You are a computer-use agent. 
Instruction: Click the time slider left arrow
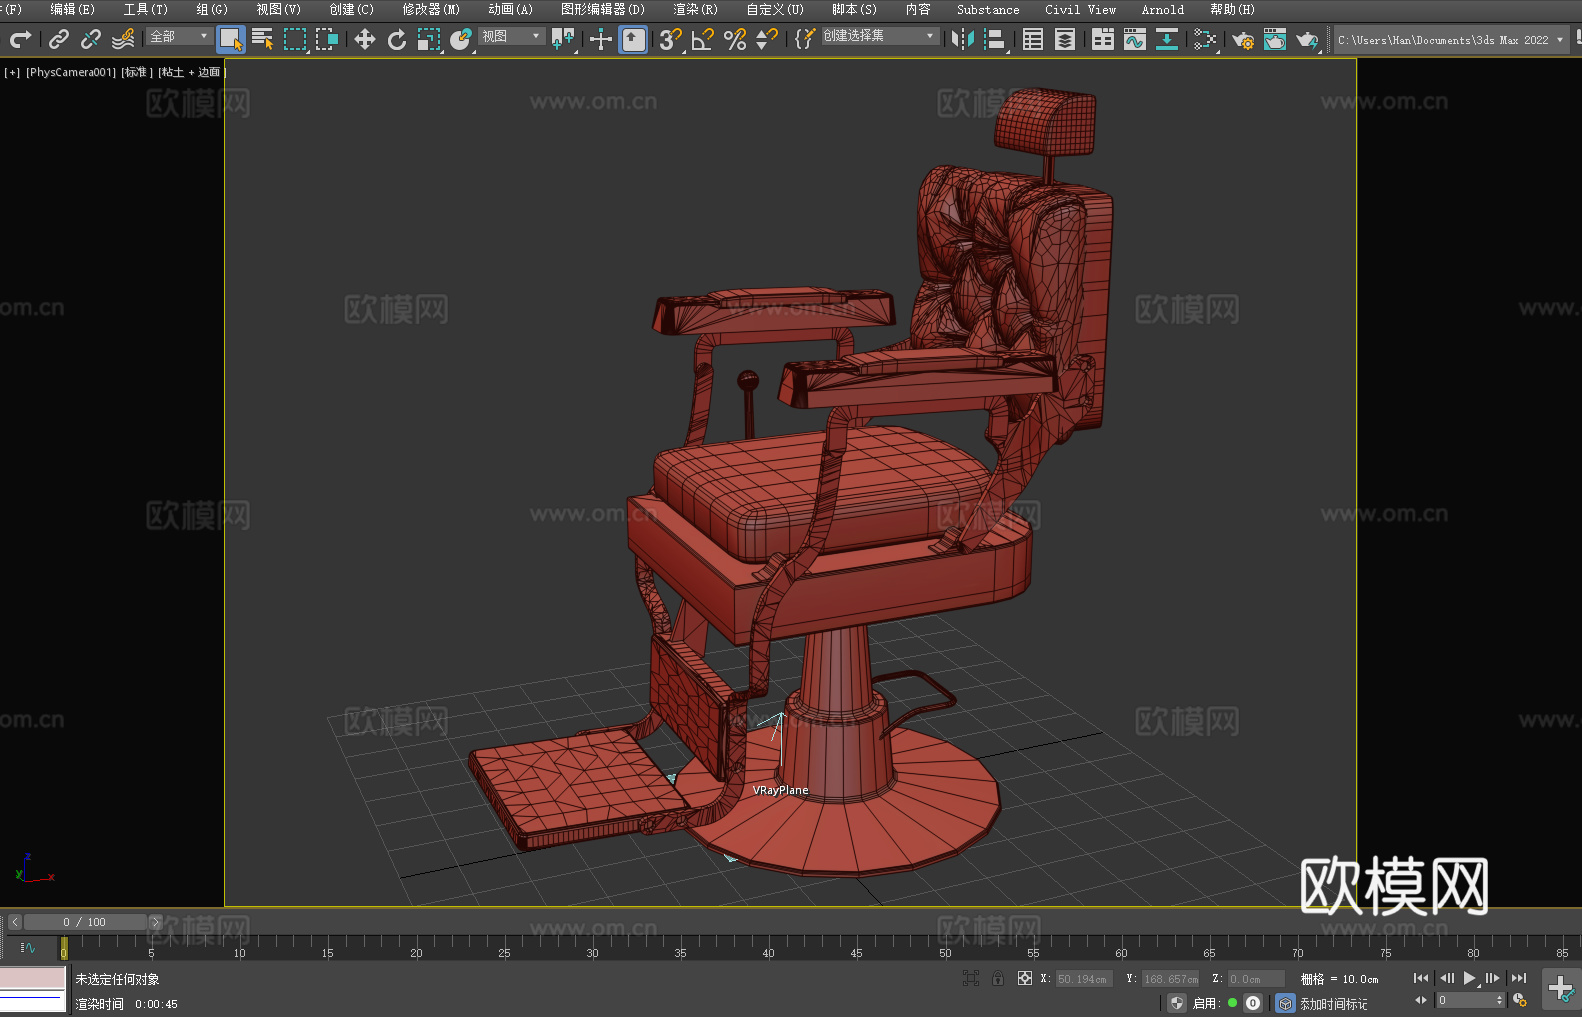14,922
